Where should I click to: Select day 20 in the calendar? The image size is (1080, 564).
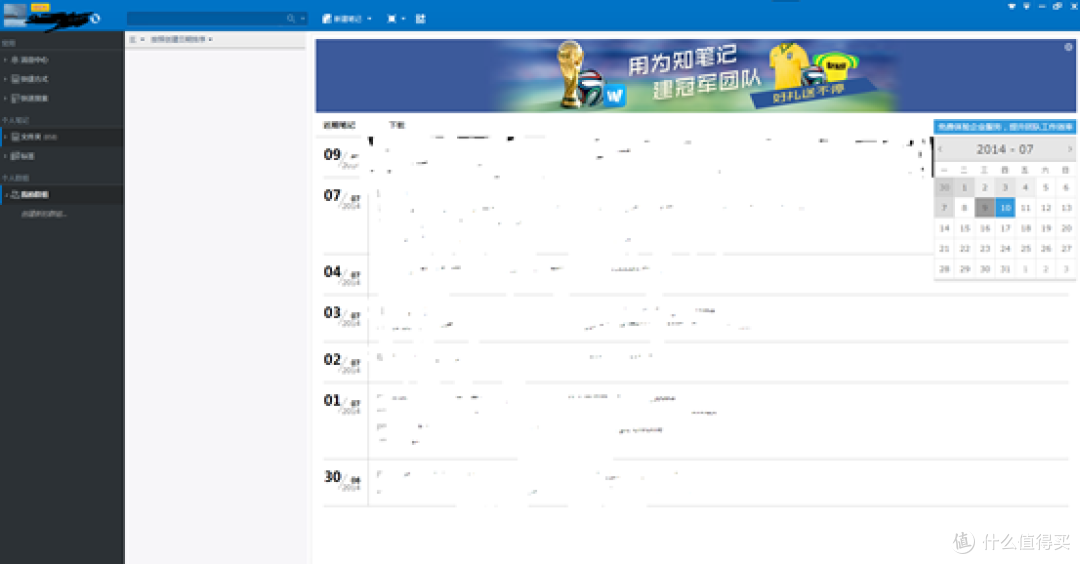coord(1066,228)
